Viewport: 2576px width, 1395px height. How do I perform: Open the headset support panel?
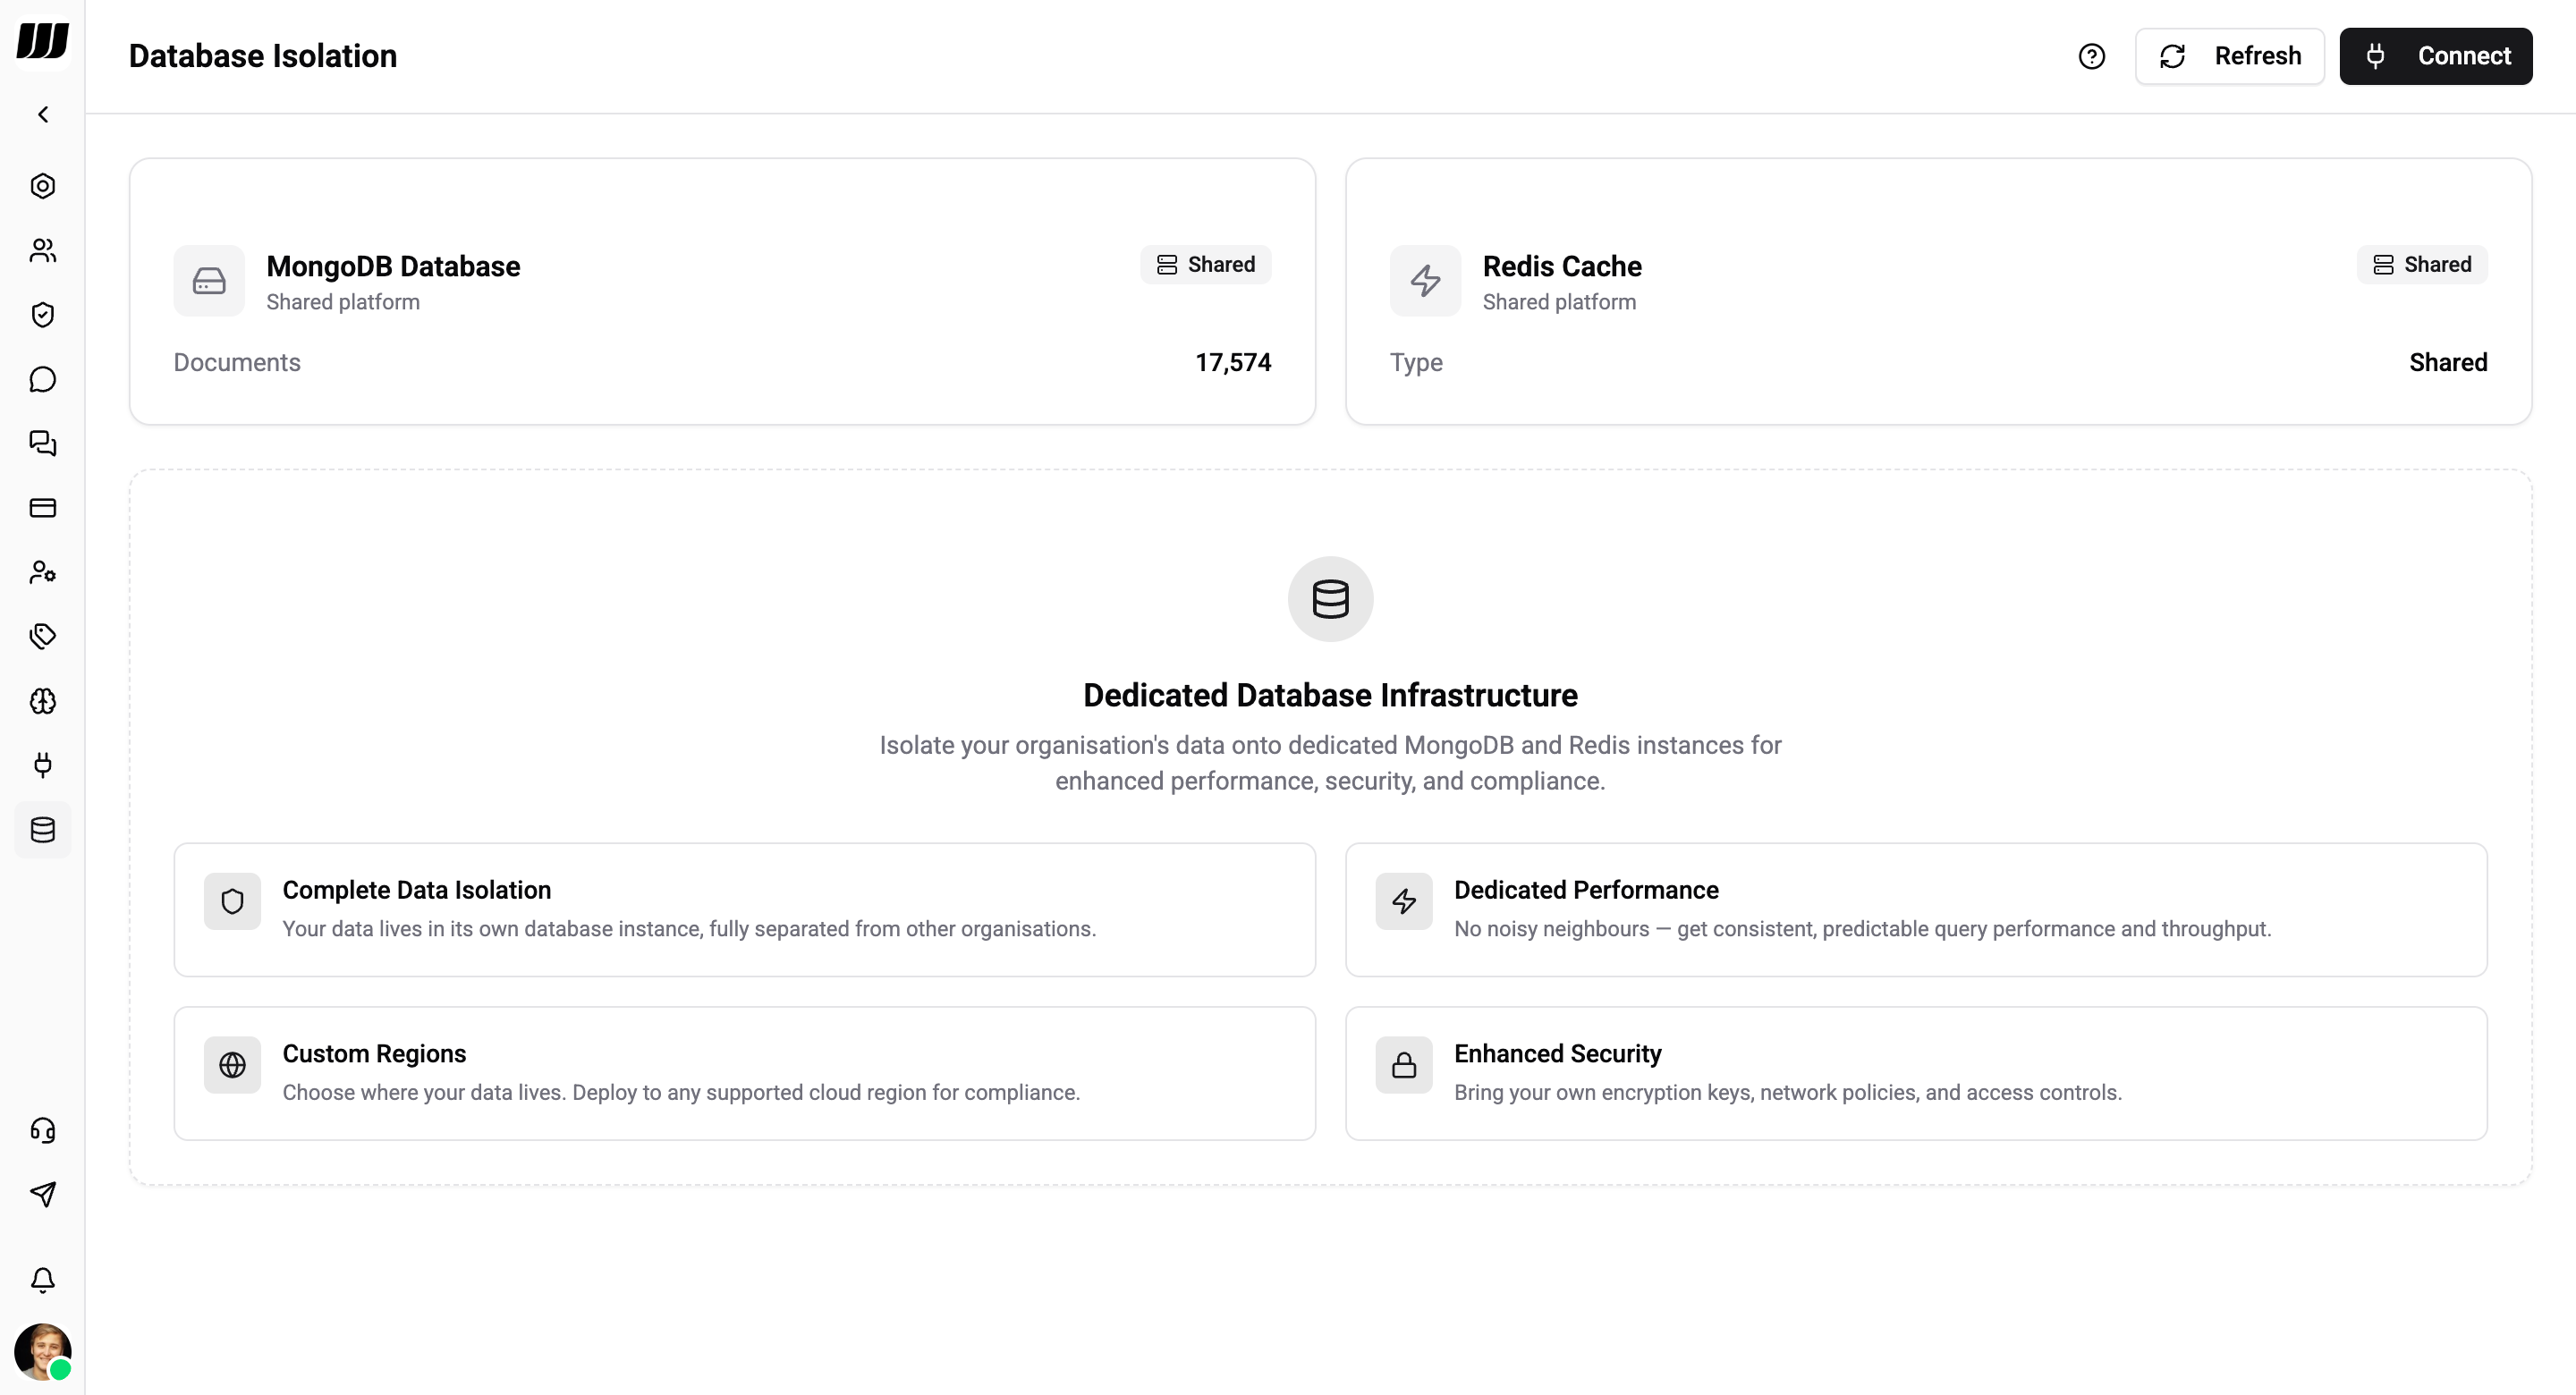coord(43,1130)
